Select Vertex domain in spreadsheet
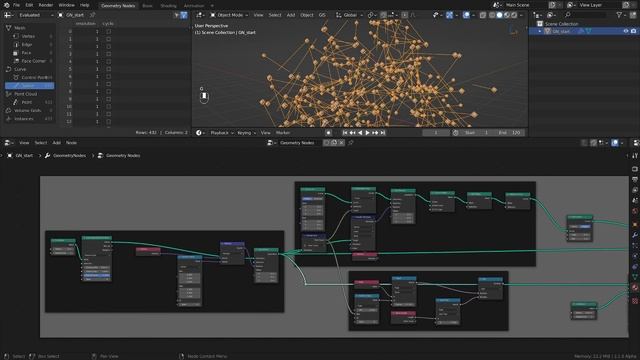The width and height of the screenshot is (640, 360). pyautogui.click(x=29, y=36)
